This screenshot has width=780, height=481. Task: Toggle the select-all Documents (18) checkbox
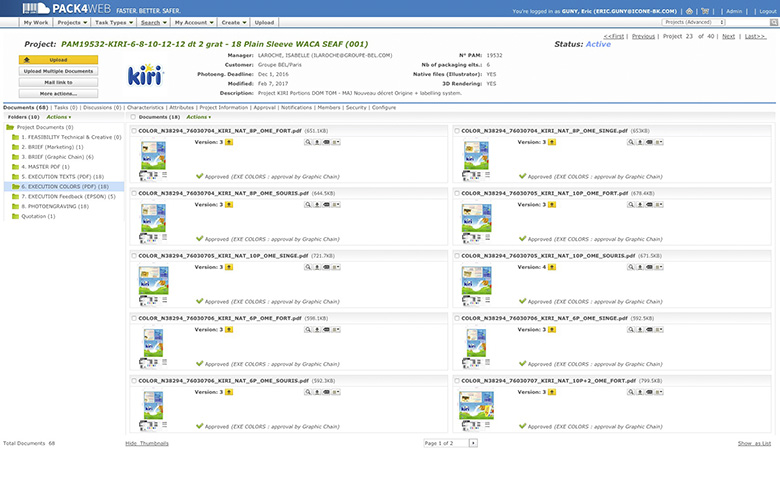click(133, 117)
